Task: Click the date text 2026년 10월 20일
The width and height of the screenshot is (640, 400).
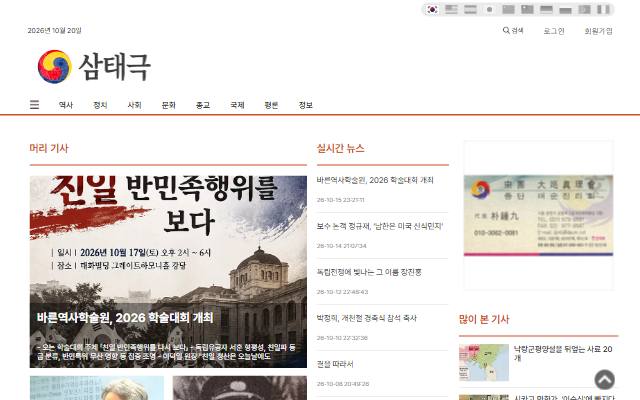Action: pos(55,30)
